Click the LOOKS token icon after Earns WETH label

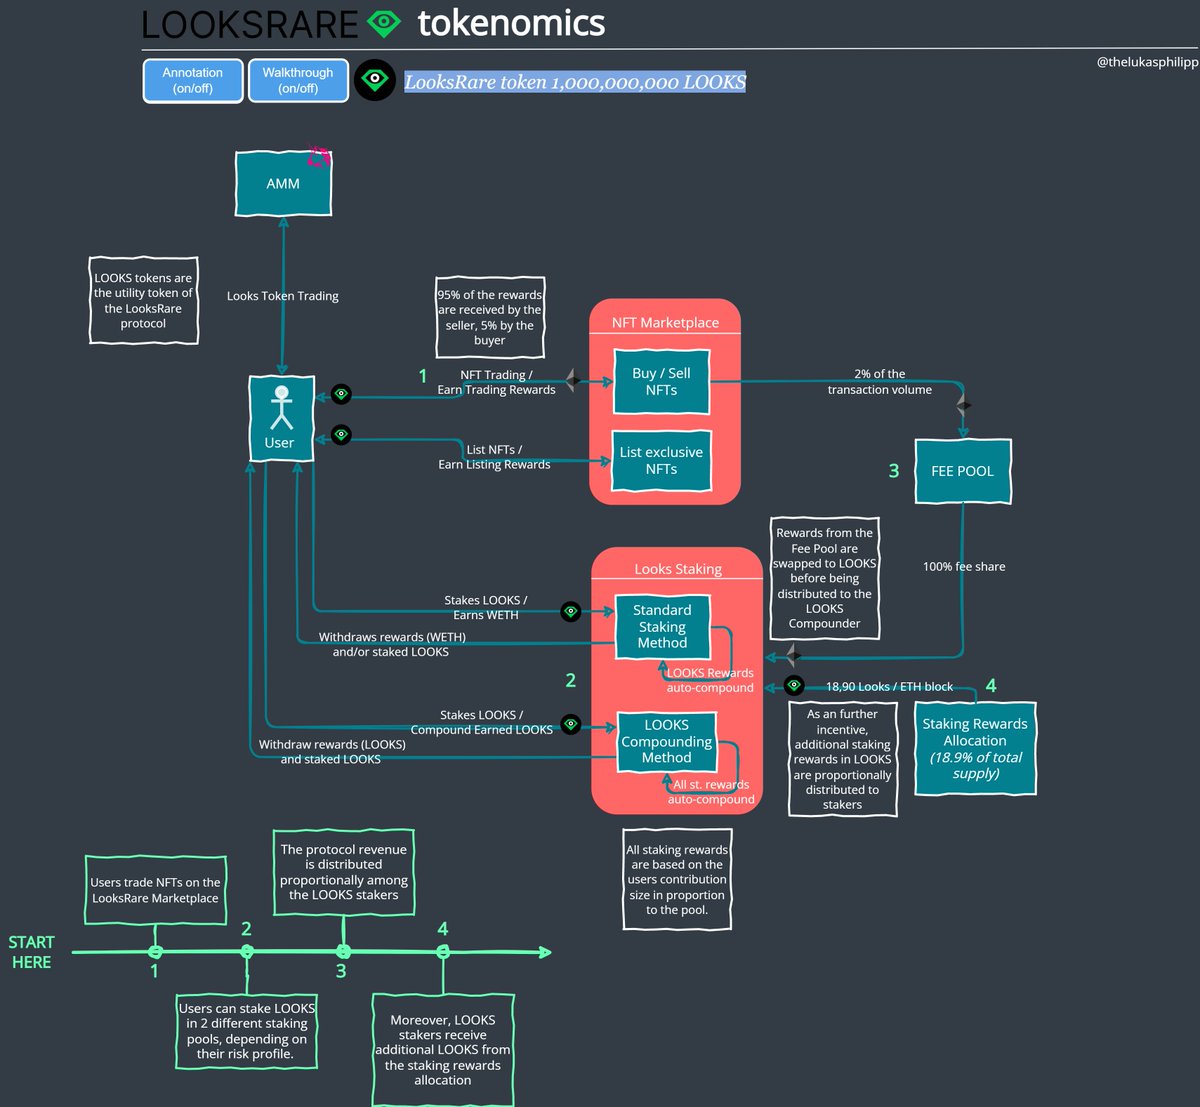click(x=571, y=611)
